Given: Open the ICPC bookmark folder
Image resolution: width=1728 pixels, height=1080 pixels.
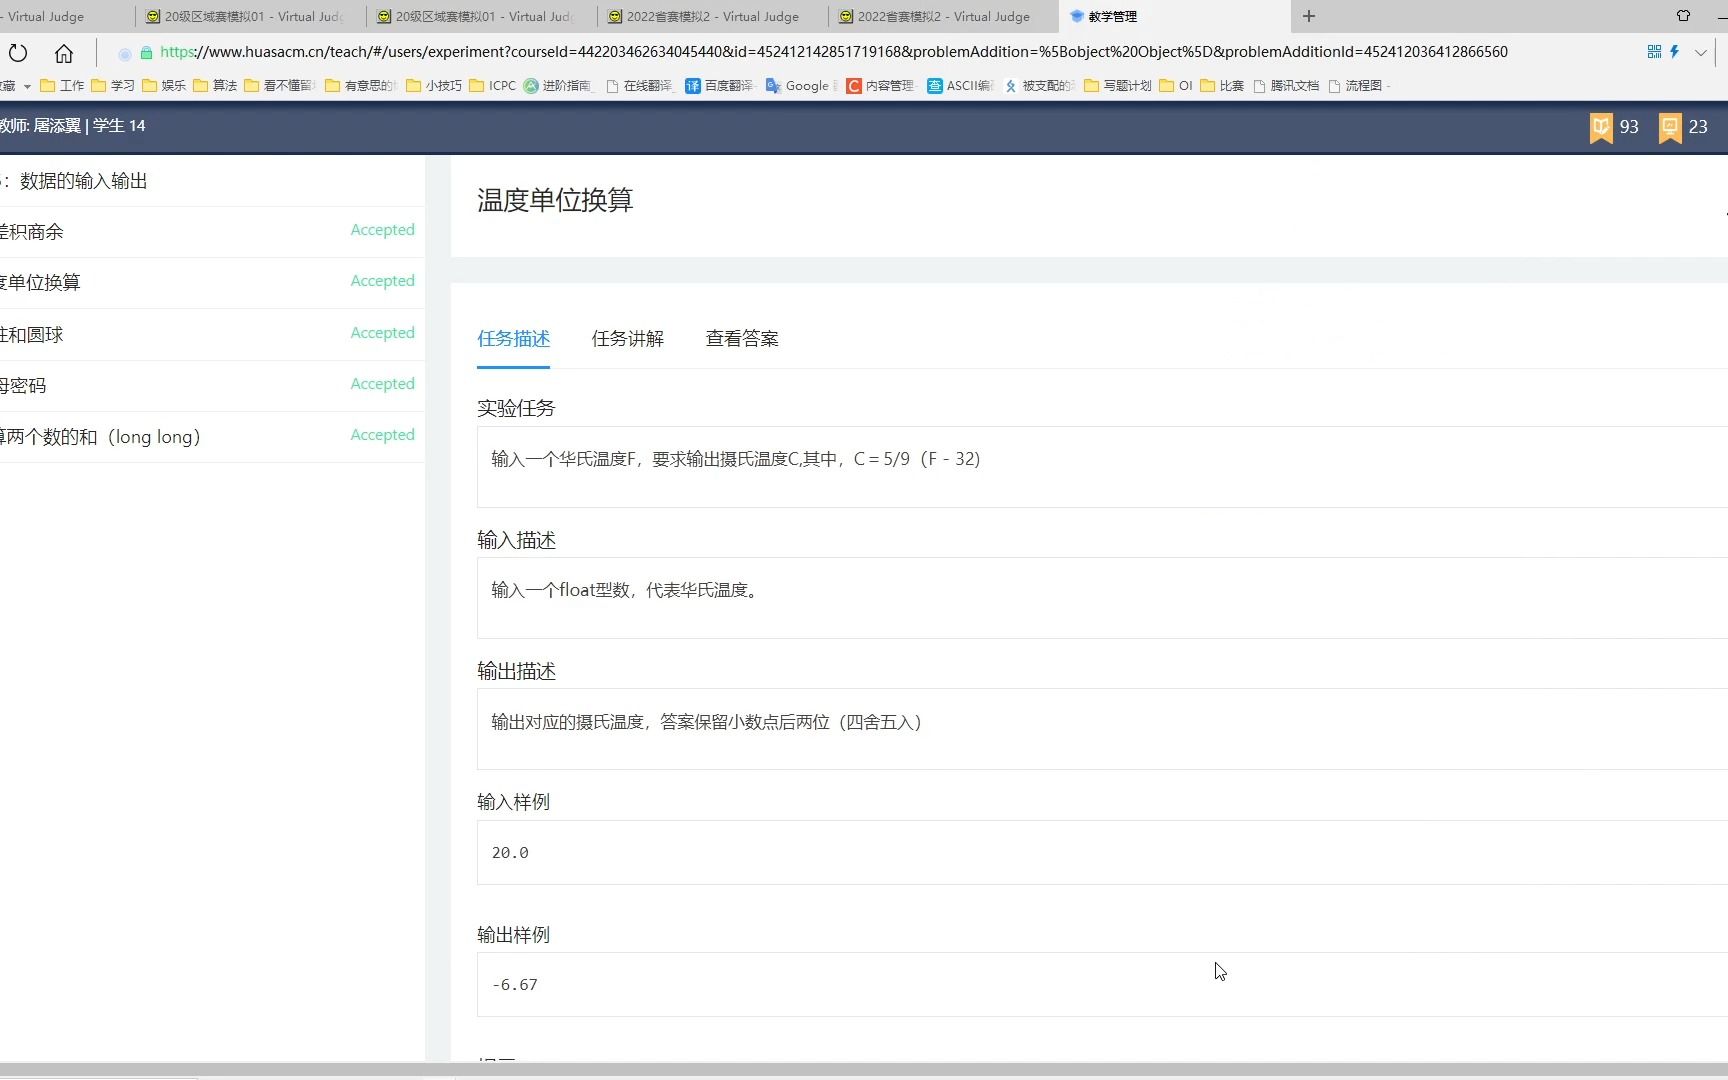Looking at the screenshot, I should click(492, 86).
